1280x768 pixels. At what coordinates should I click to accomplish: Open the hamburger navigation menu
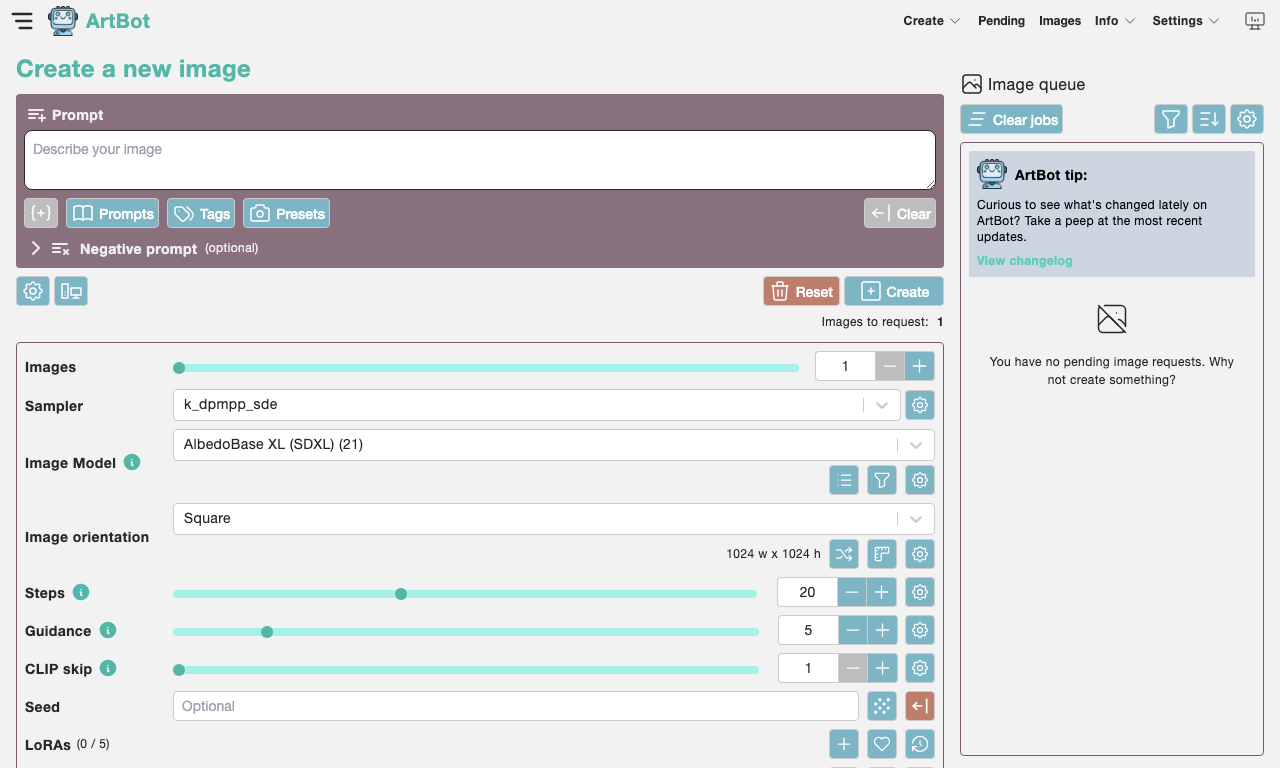pos(22,21)
